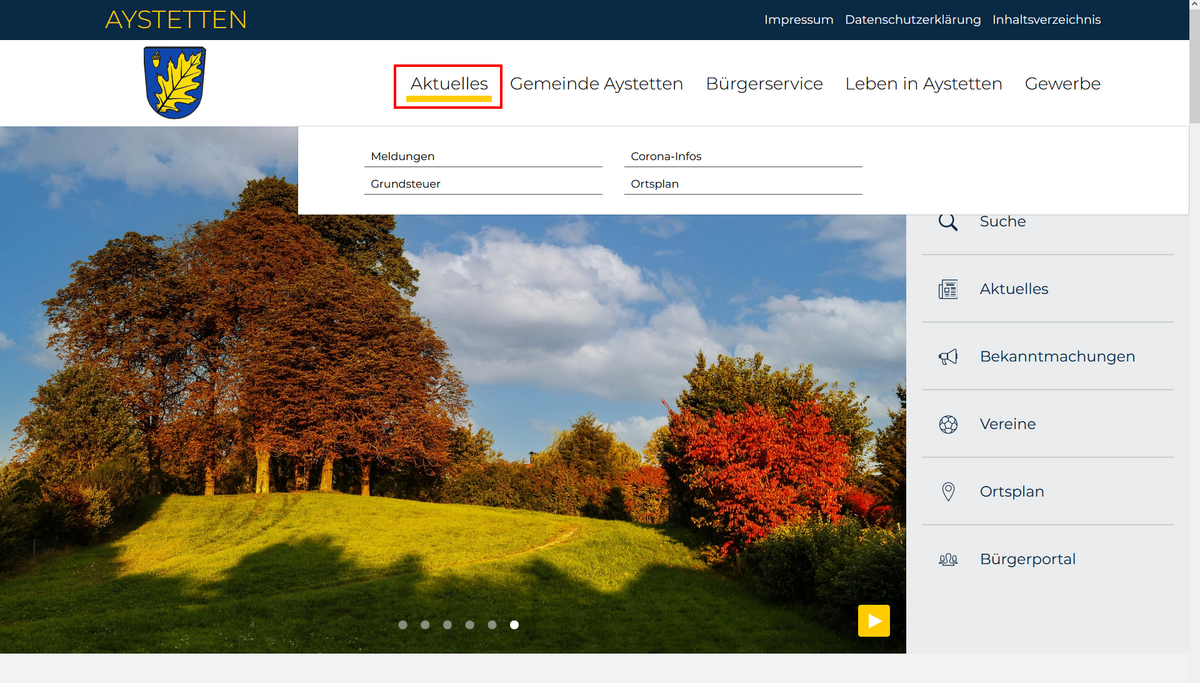The image size is (1200, 683).
Task: Open the Impressum link
Action: pos(799,19)
